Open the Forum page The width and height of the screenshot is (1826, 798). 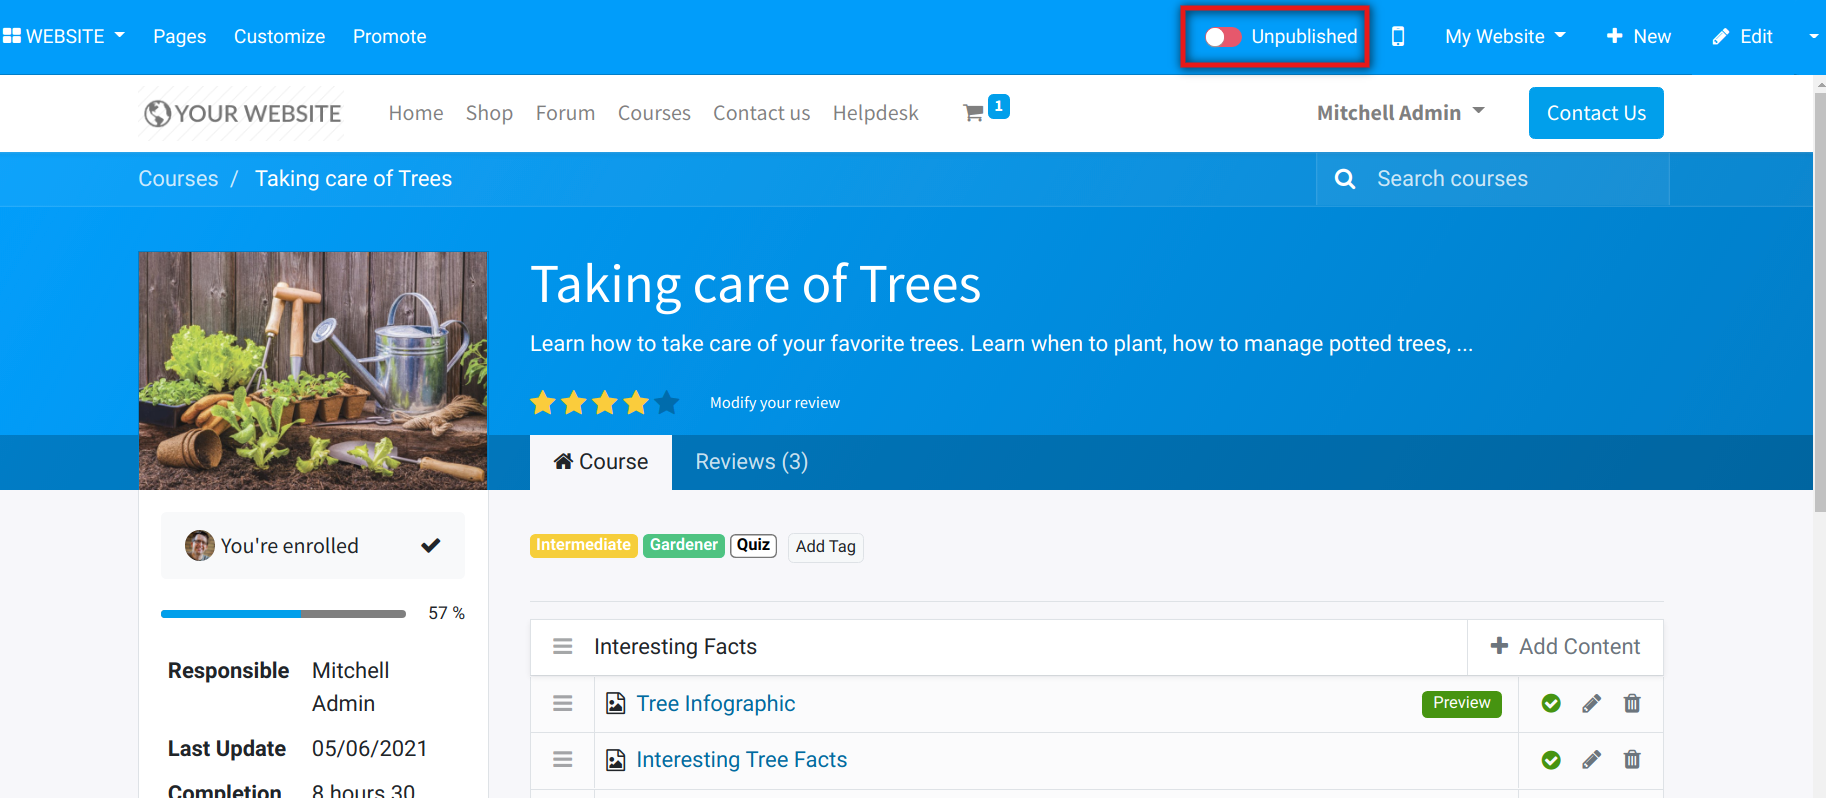pos(565,113)
